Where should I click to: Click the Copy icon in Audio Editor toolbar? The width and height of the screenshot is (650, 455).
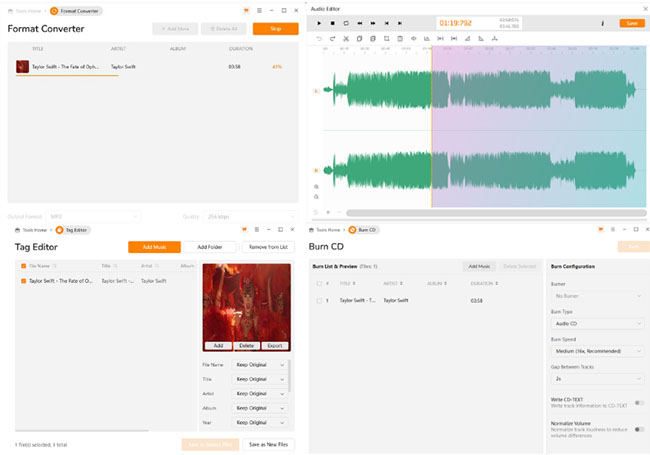(x=359, y=39)
